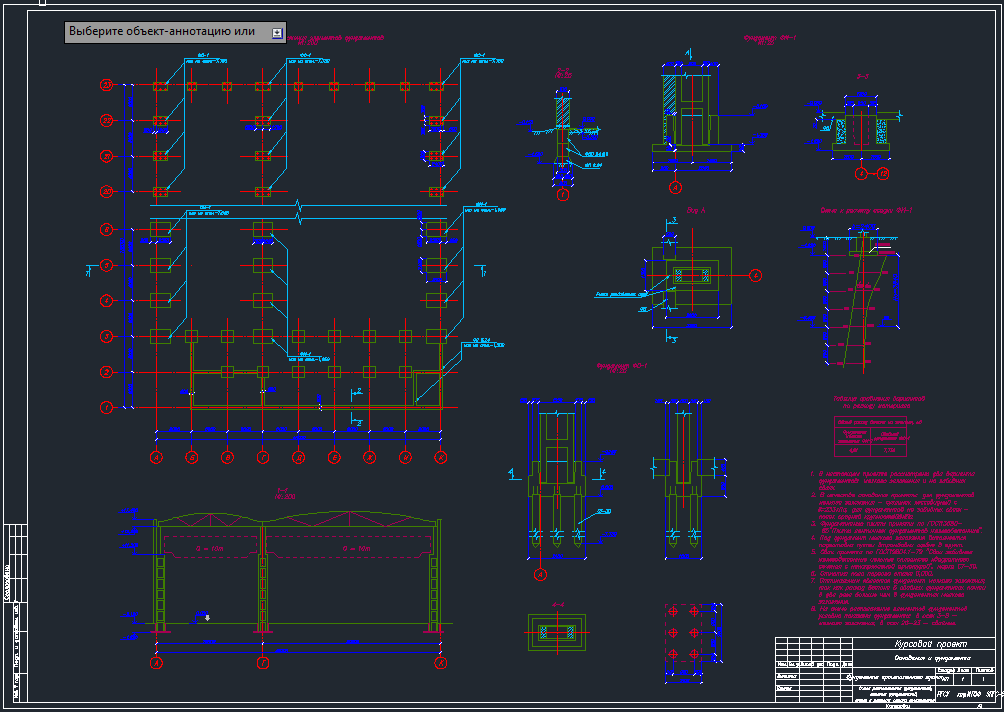1004x712 pixels.
Task: Select axis bubble 20 on the foundation plan
Action: [106, 191]
